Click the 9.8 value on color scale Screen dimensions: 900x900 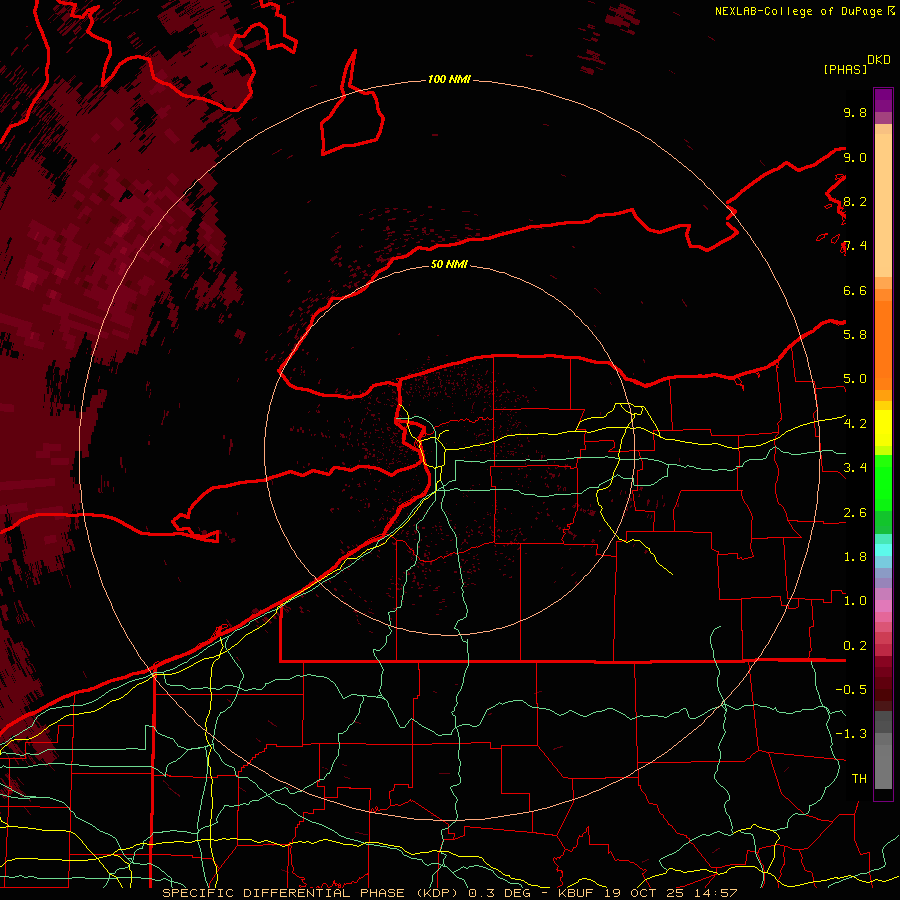coord(855,112)
